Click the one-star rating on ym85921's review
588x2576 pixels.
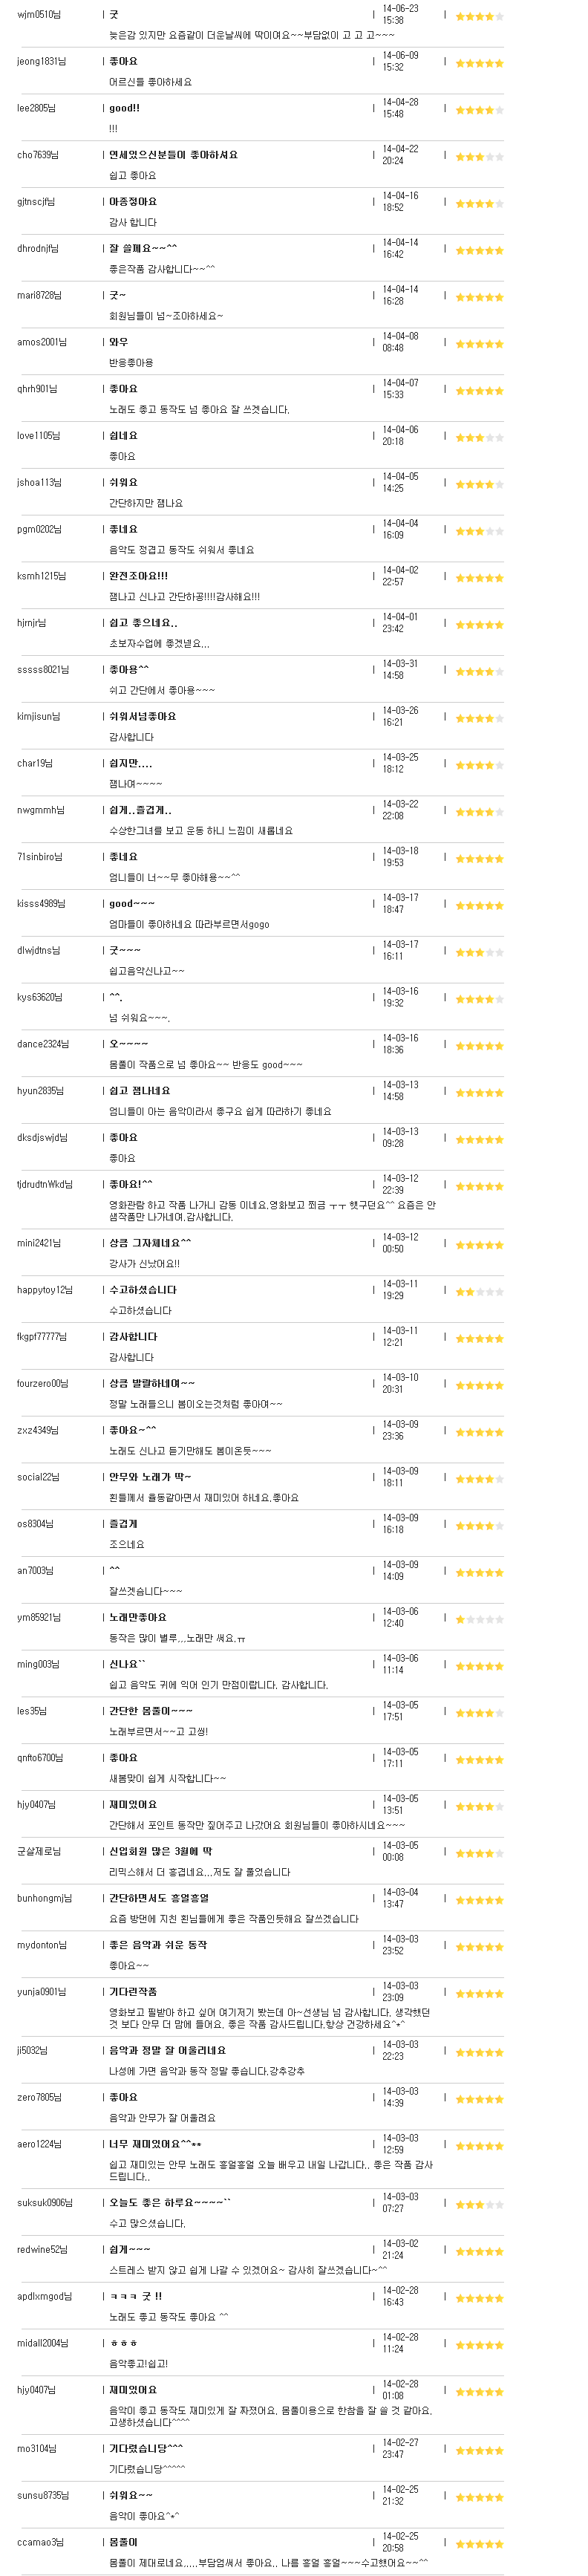click(479, 1619)
